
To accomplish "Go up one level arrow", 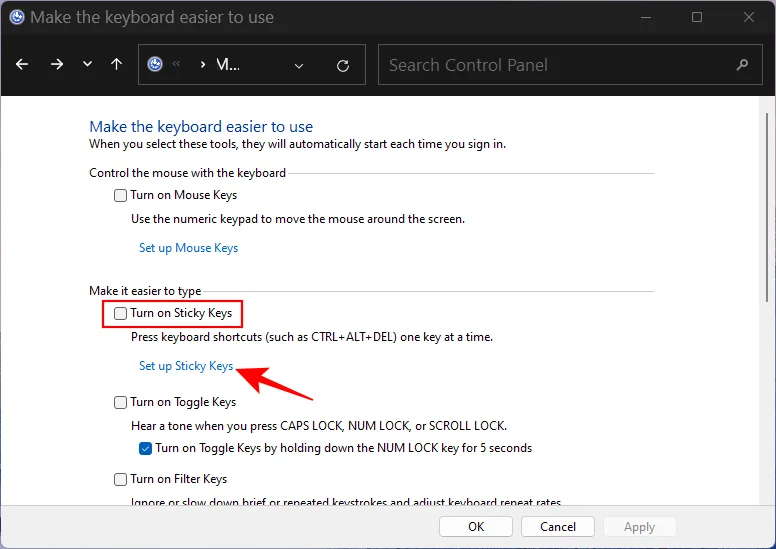I will pyautogui.click(x=117, y=64).
